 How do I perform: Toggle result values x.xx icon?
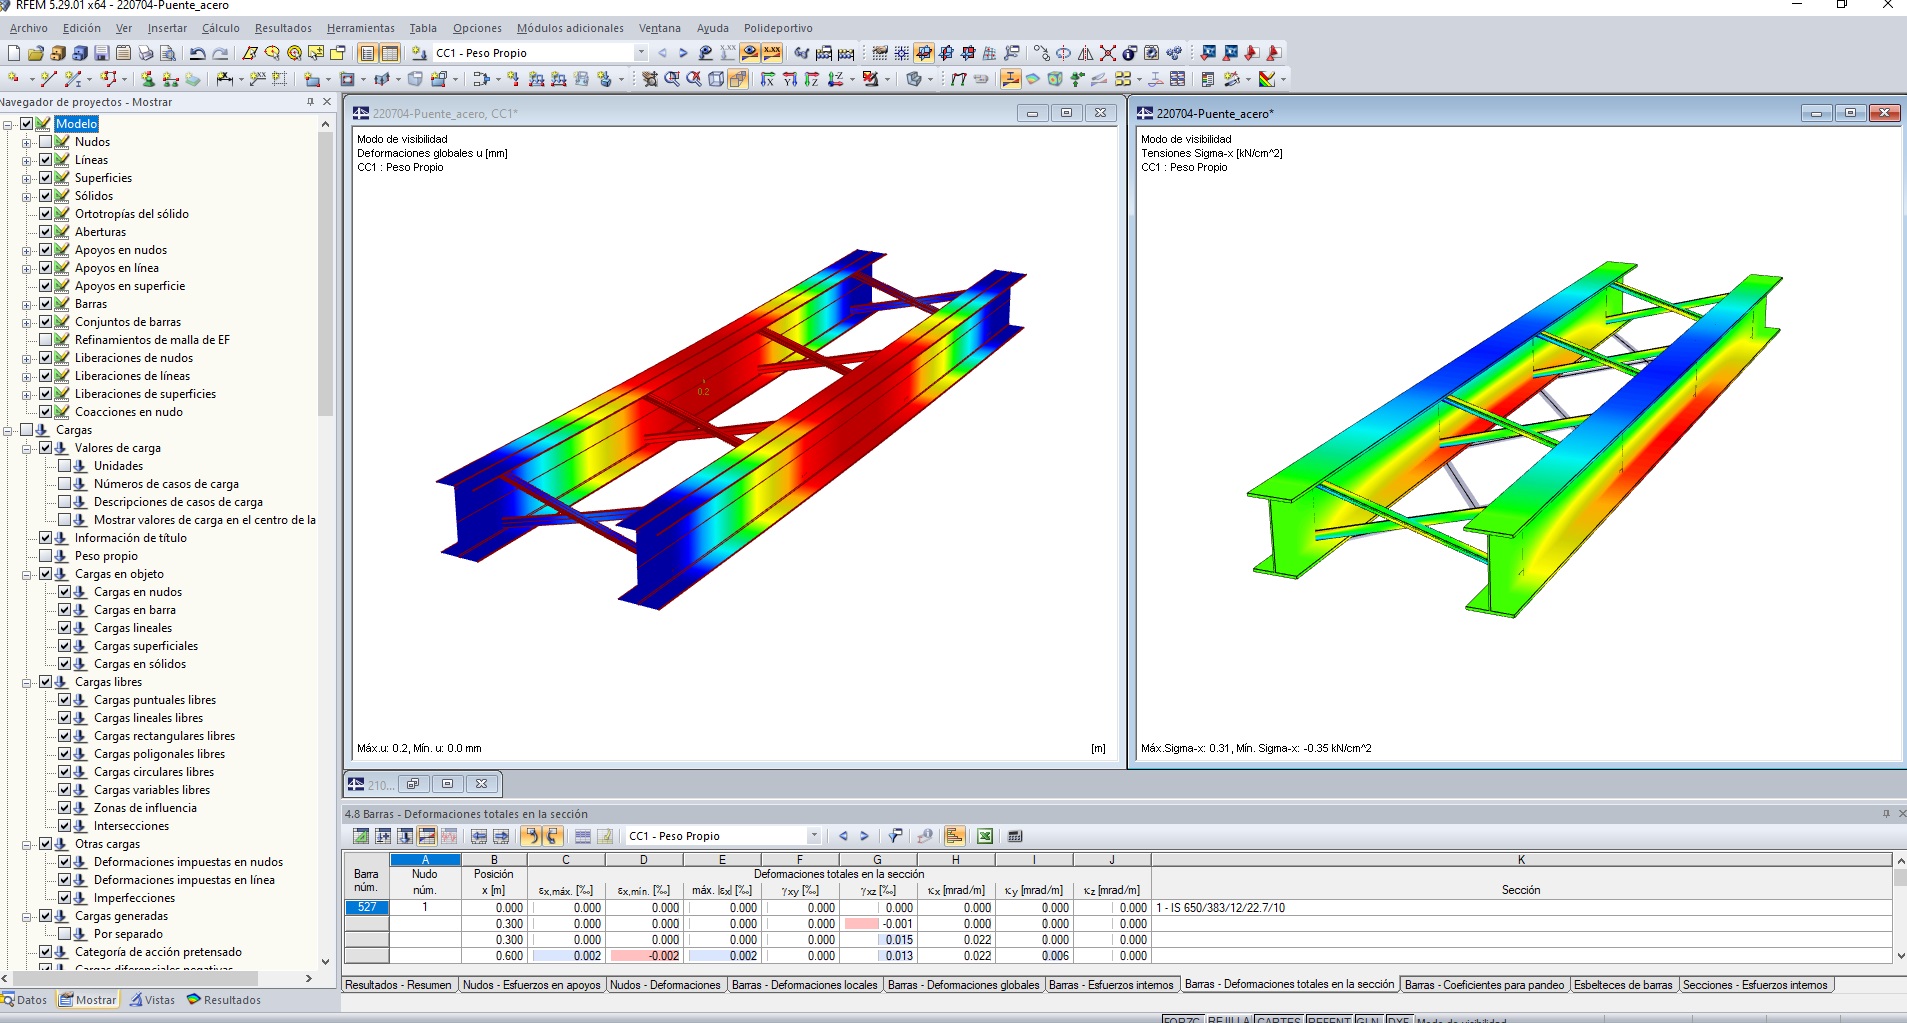click(772, 53)
